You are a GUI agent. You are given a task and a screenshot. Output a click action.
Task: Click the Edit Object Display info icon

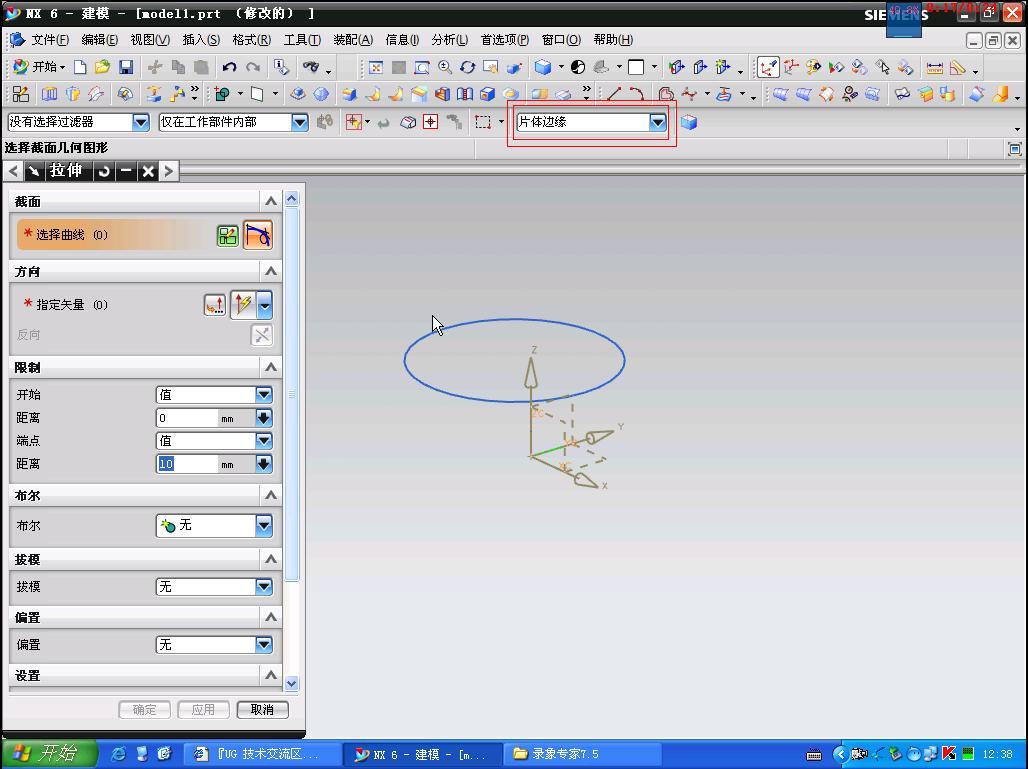pyautogui.click(x=282, y=67)
